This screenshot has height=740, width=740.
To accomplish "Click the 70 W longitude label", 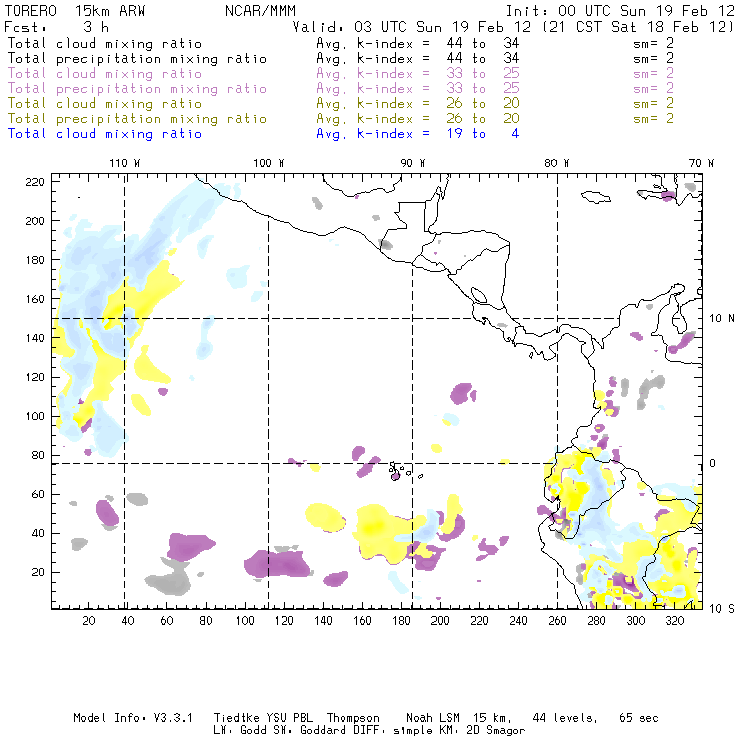I will pos(701,163).
